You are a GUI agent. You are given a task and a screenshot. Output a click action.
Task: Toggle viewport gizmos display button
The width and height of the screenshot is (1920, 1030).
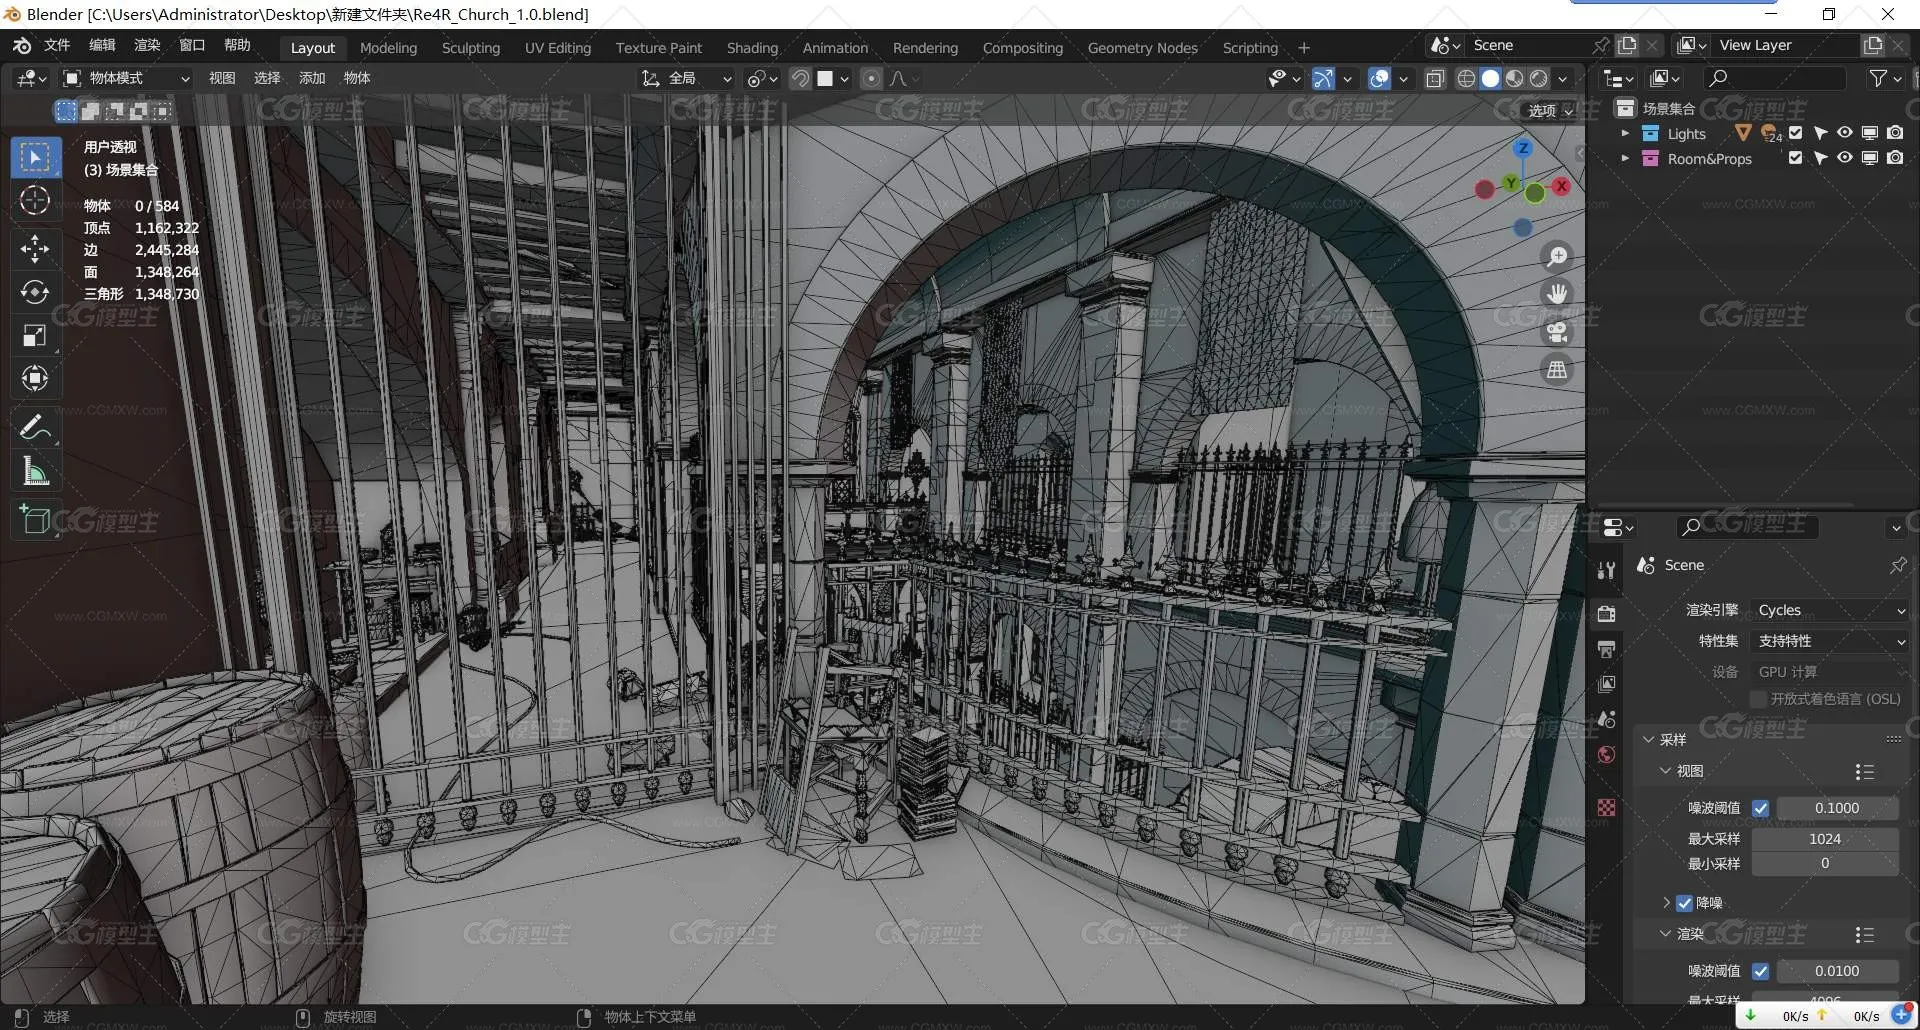(x=1323, y=78)
